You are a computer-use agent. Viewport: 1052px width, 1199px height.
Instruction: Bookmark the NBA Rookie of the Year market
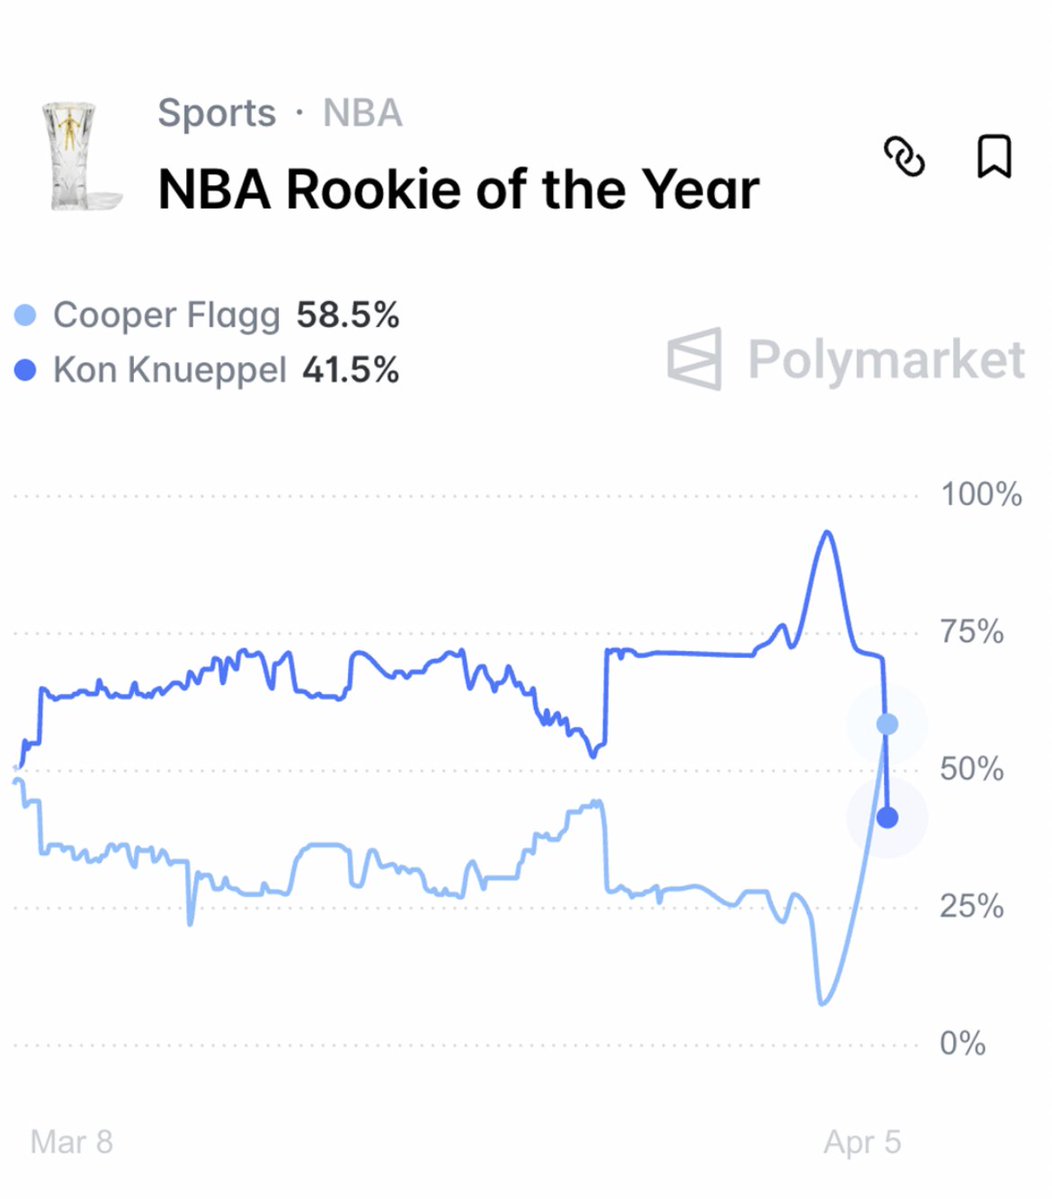click(993, 157)
